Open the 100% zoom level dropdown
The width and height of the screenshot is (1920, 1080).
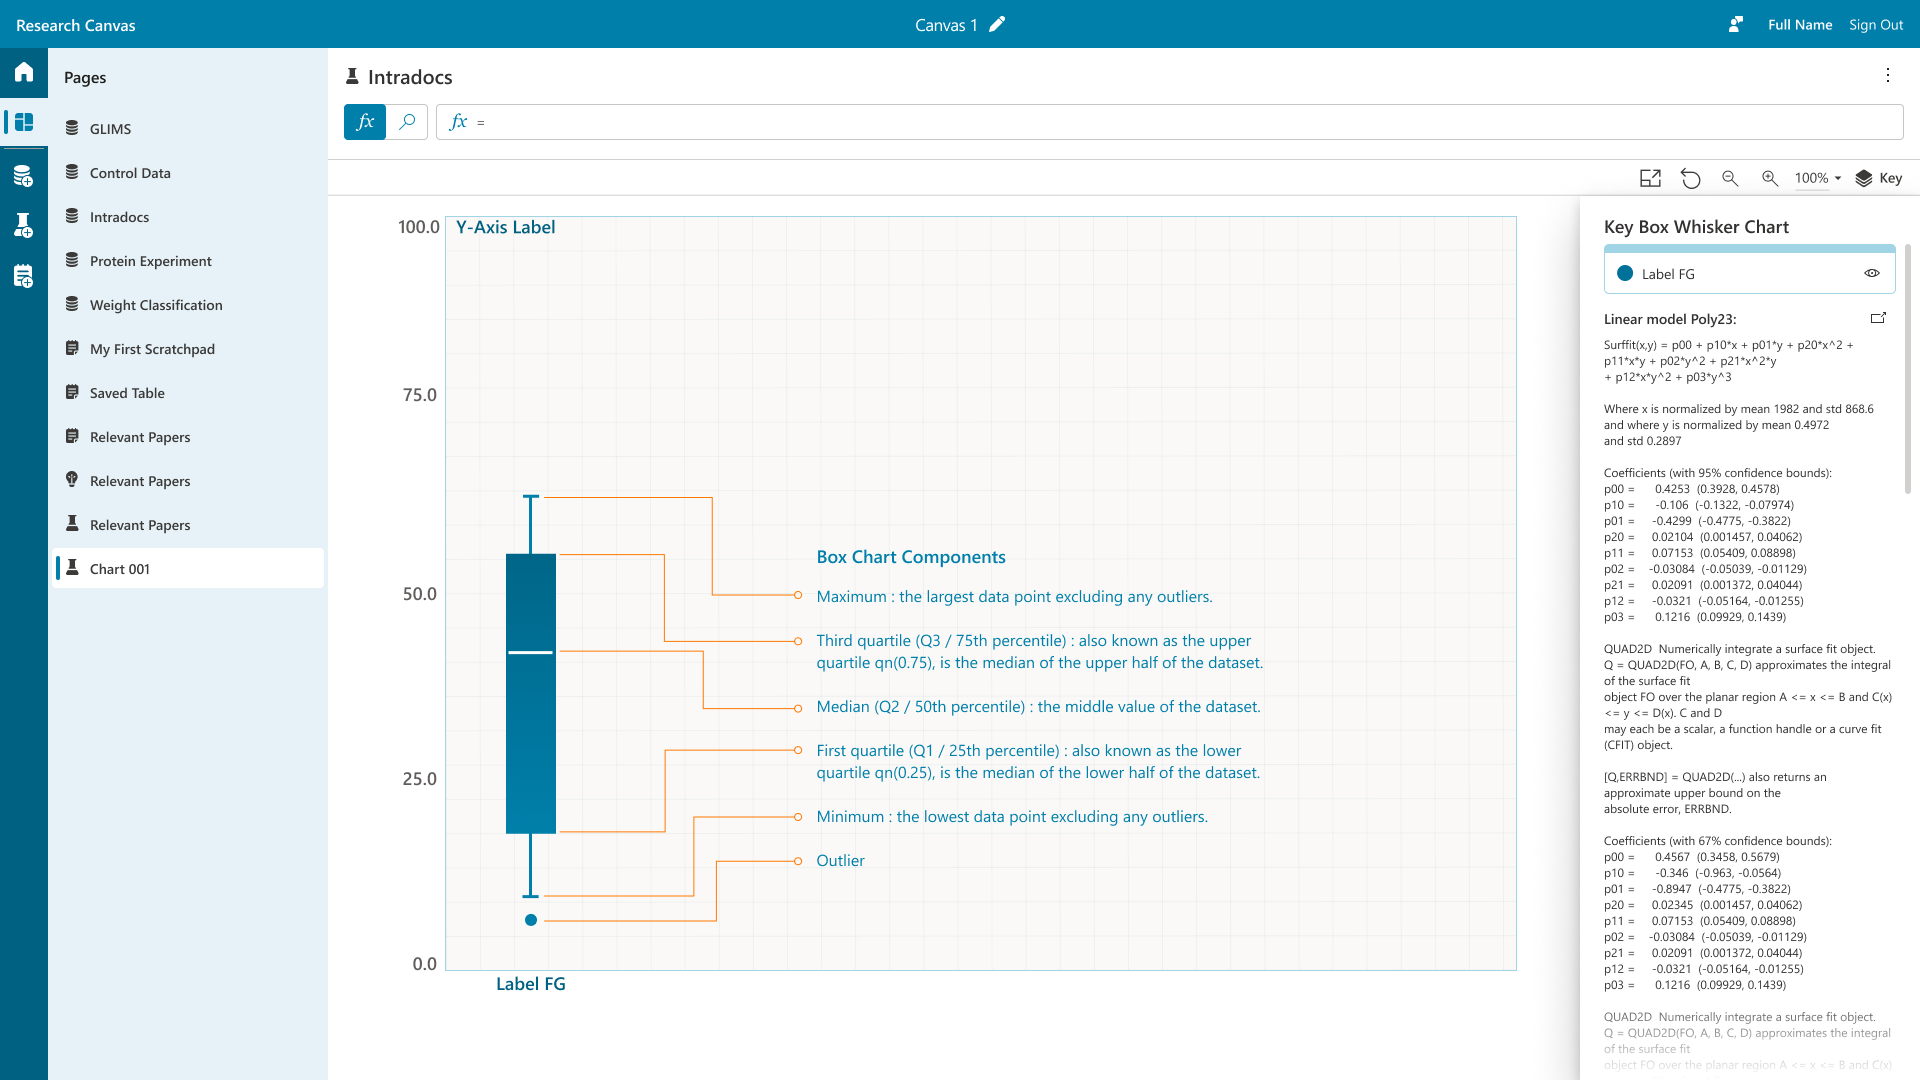point(1817,178)
